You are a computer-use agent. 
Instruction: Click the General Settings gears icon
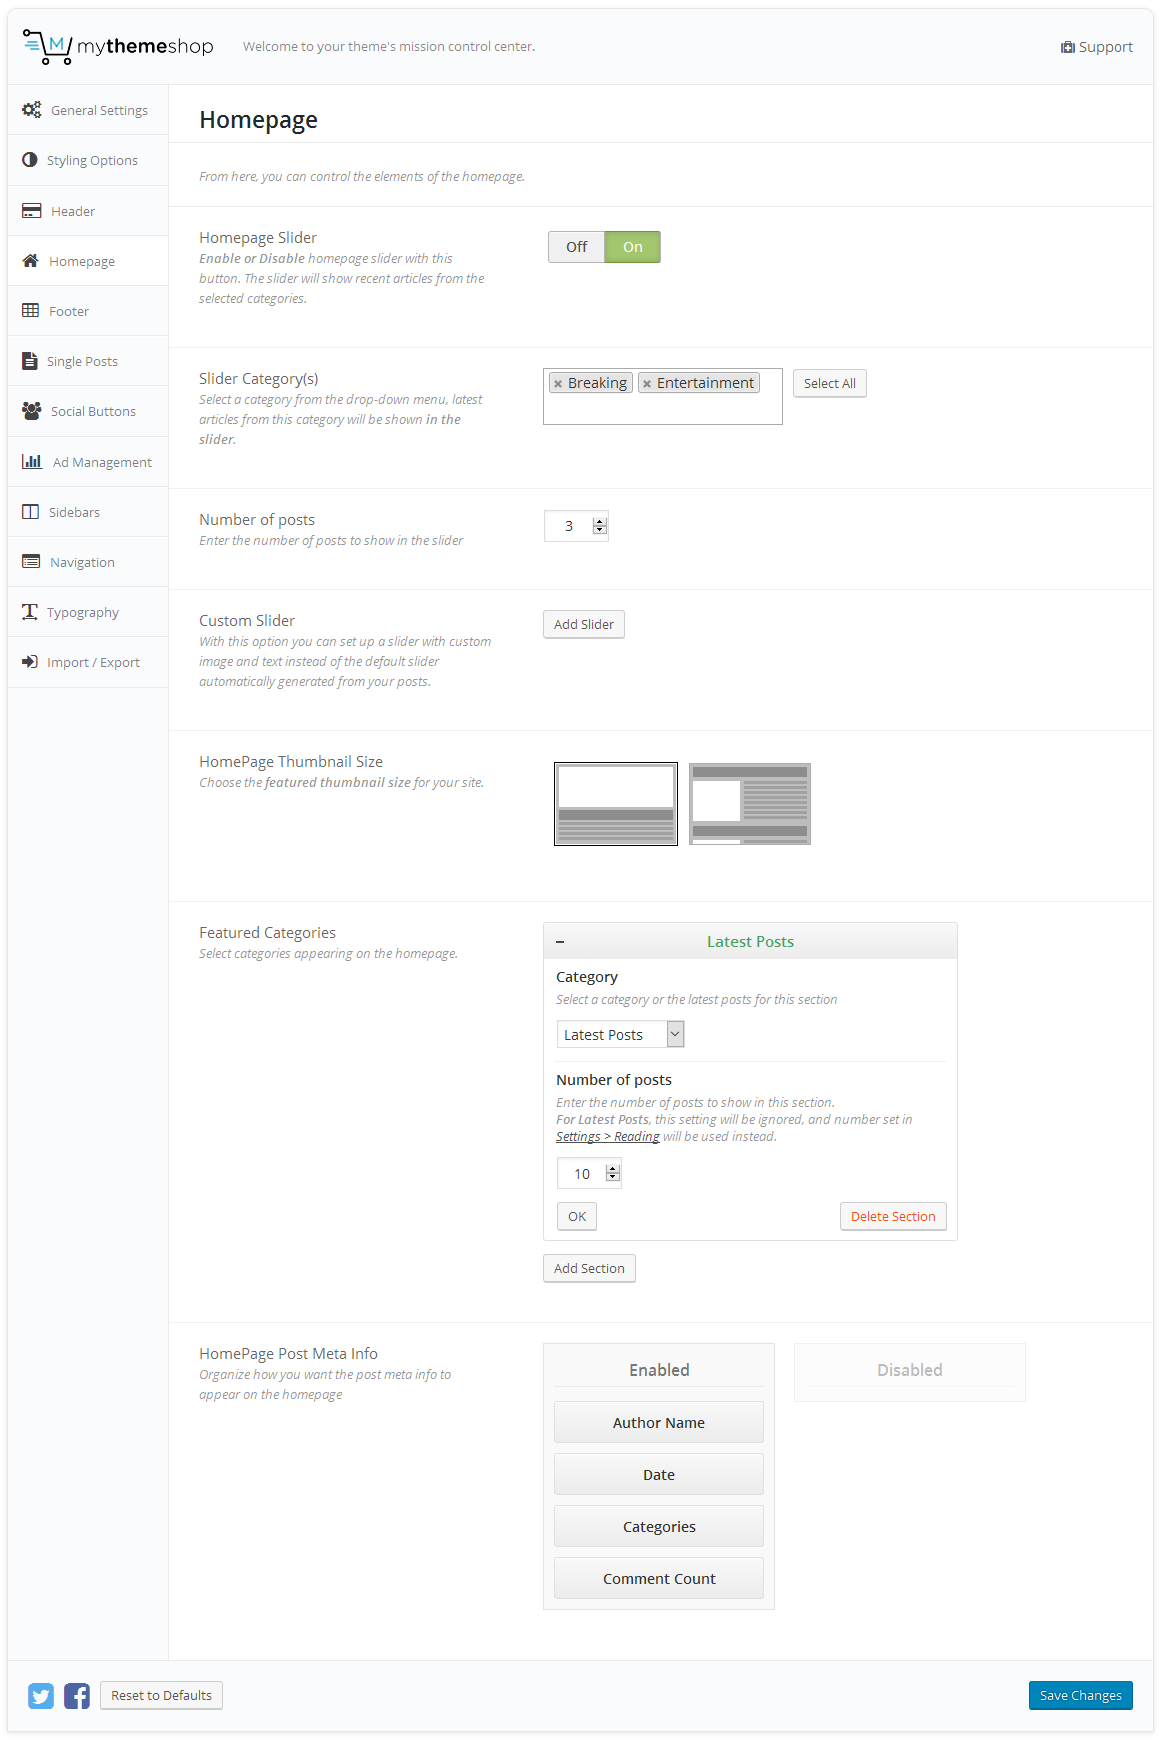click(32, 110)
